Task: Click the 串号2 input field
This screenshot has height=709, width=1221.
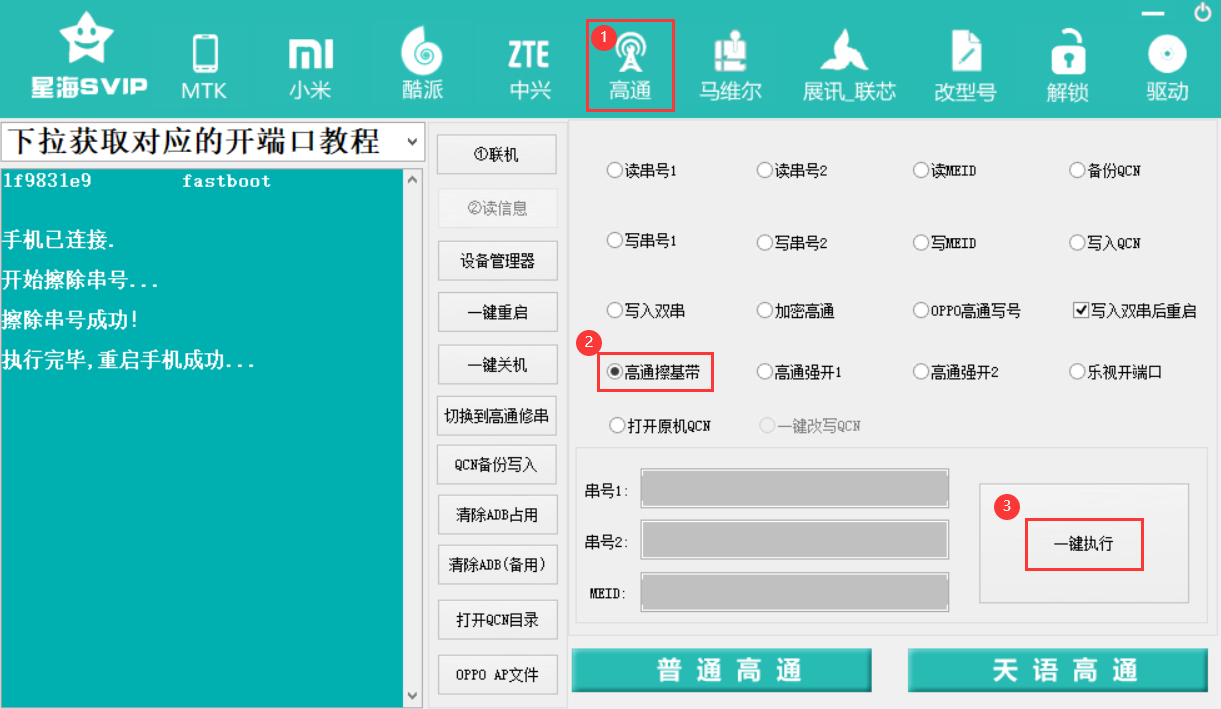Action: click(x=795, y=540)
